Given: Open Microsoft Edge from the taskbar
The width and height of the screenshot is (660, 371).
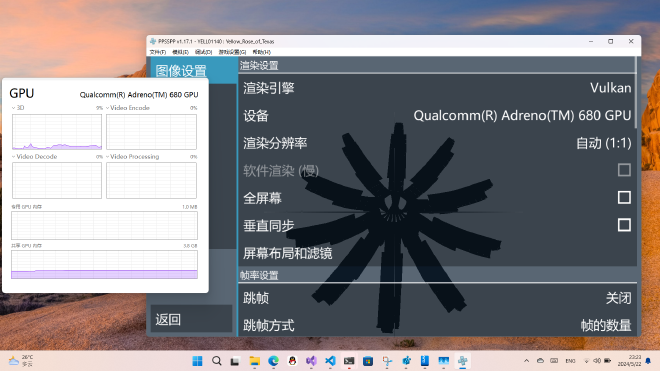Looking at the screenshot, I should tap(274, 361).
